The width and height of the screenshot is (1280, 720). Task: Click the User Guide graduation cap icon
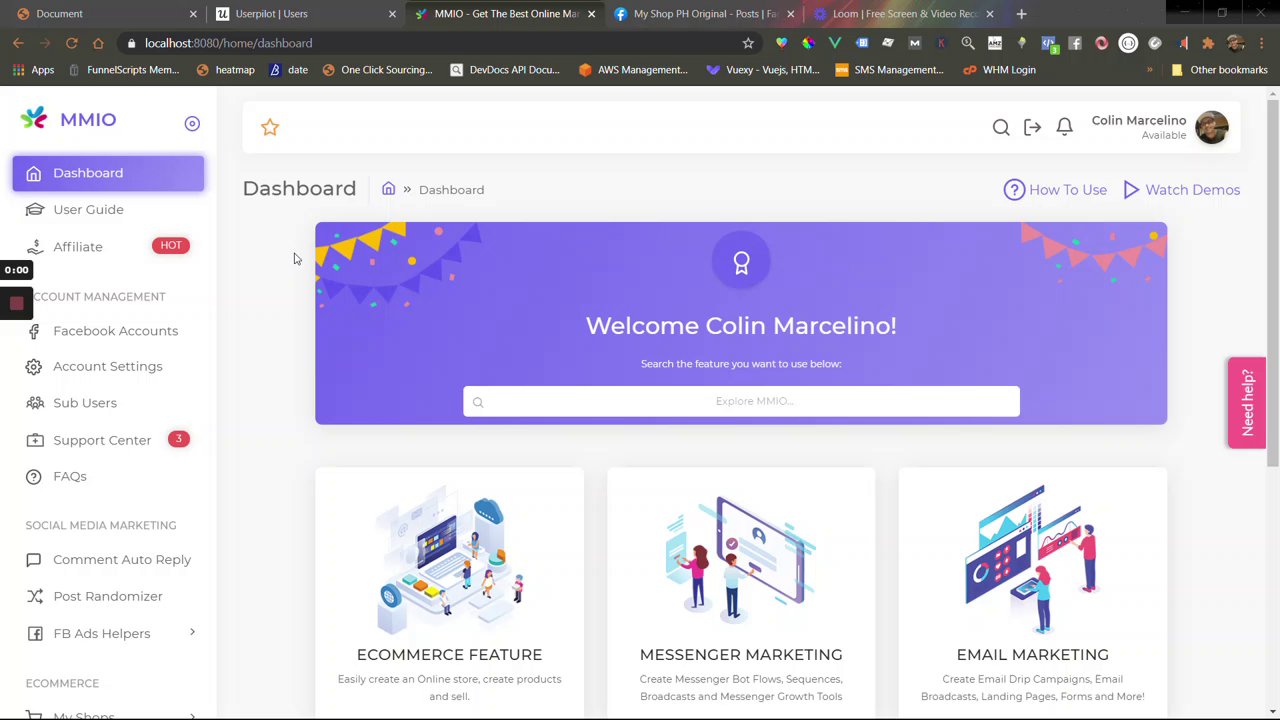(34, 209)
